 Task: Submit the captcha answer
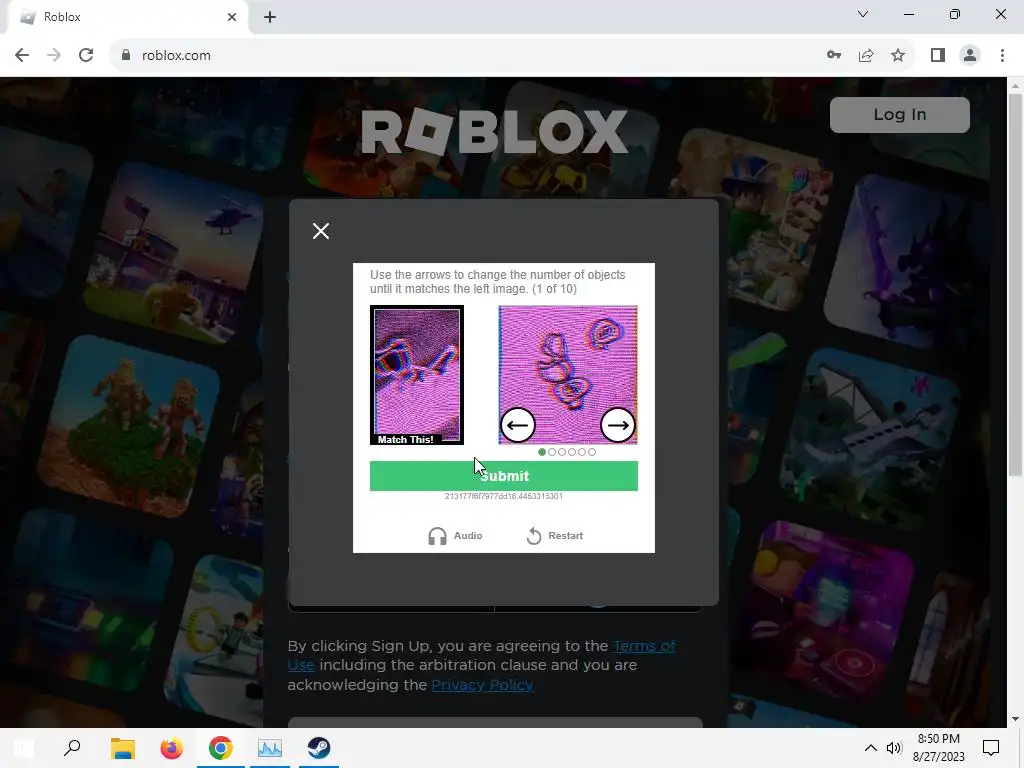coord(504,476)
